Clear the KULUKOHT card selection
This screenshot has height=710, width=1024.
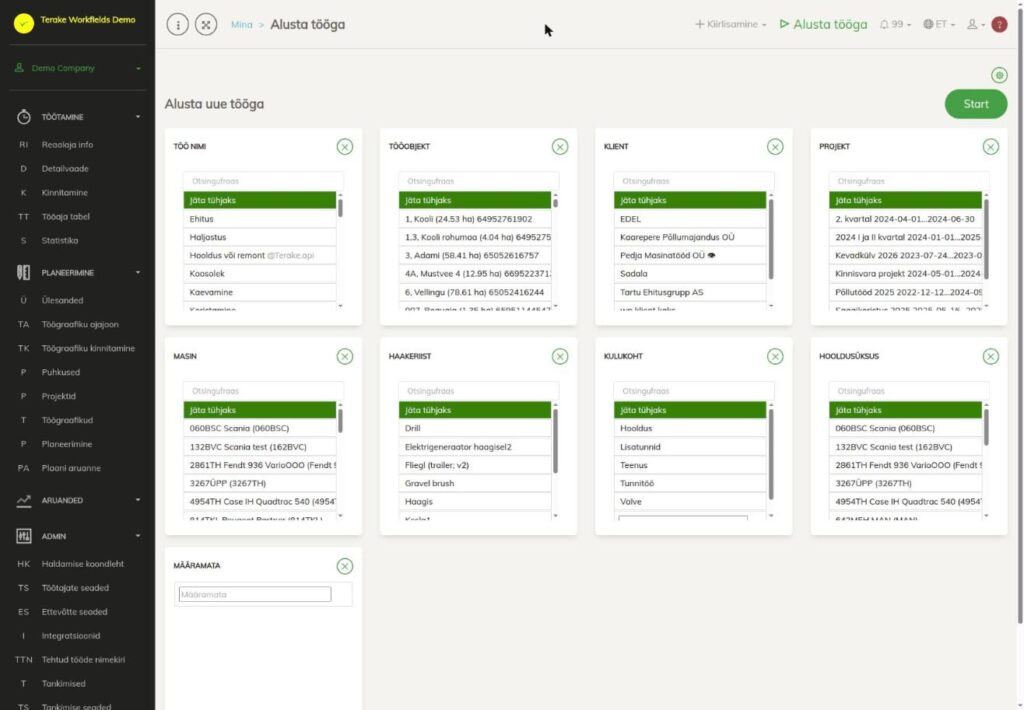[775, 357]
